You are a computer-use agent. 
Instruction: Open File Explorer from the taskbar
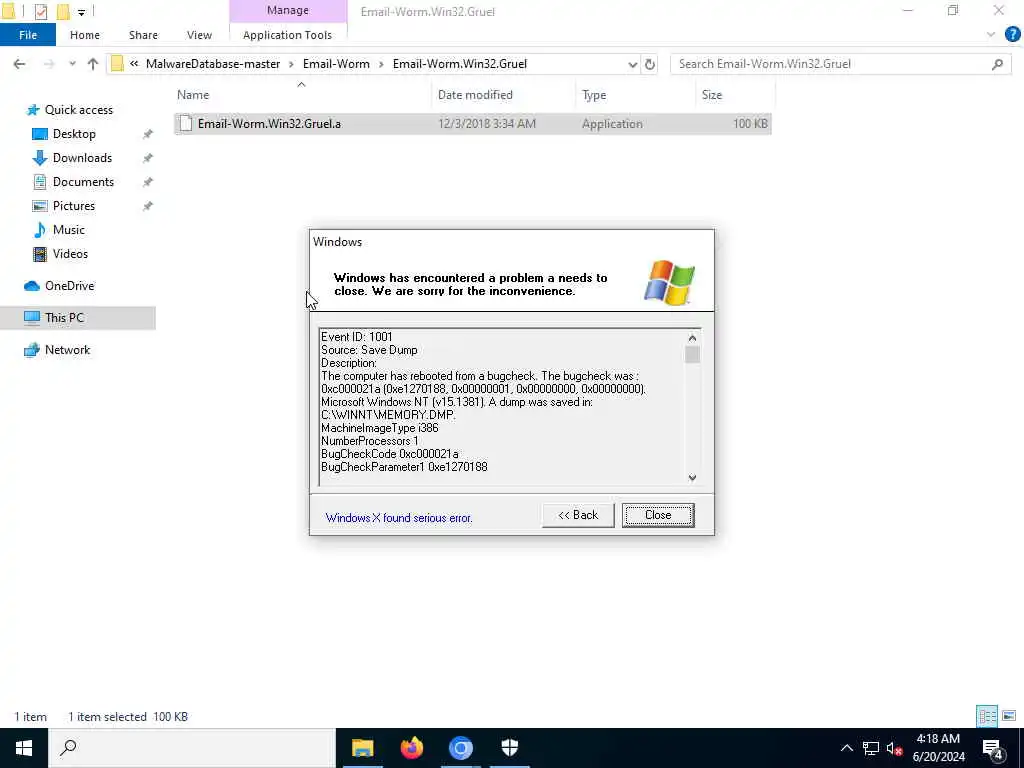[362, 748]
